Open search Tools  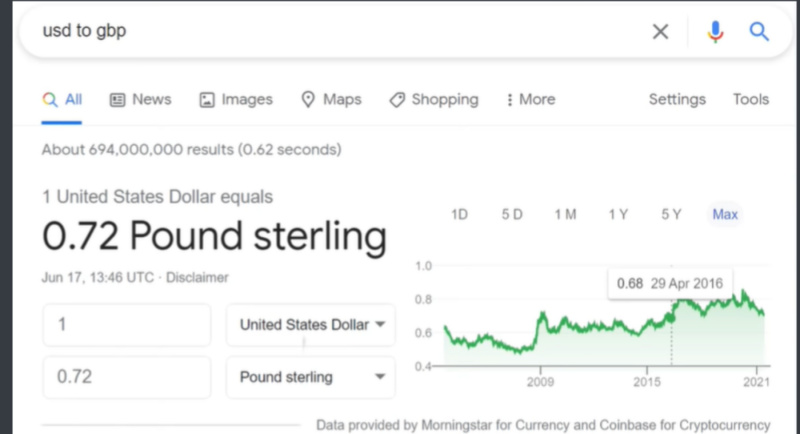[751, 99]
